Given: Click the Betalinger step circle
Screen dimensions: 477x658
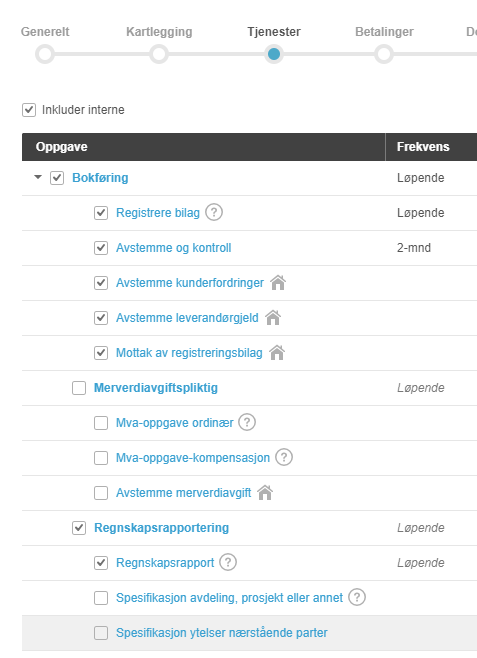Looking at the screenshot, I should pyautogui.click(x=384, y=54).
